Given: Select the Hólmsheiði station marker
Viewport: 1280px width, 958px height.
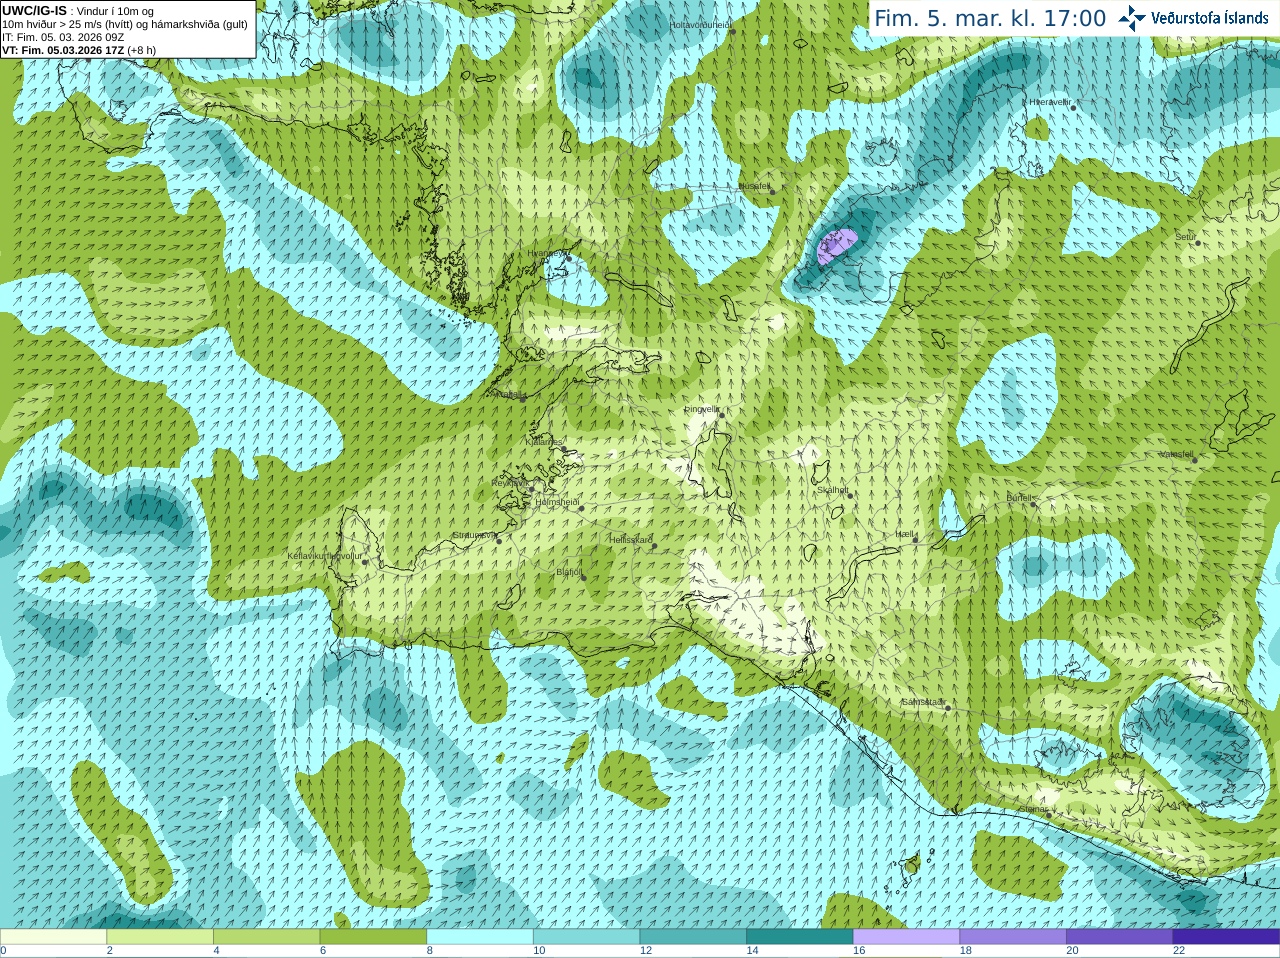Looking at the screenshot, I should pyautogui.click(x=581, y=508).
